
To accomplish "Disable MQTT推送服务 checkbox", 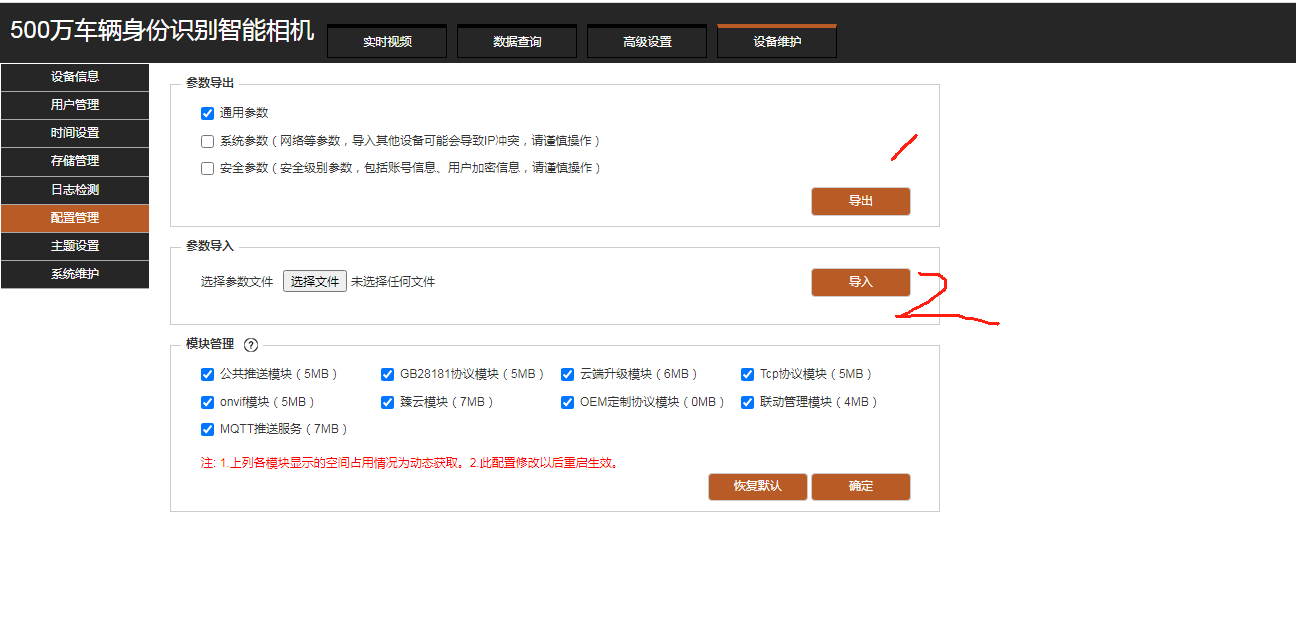I will pos(208,429).
